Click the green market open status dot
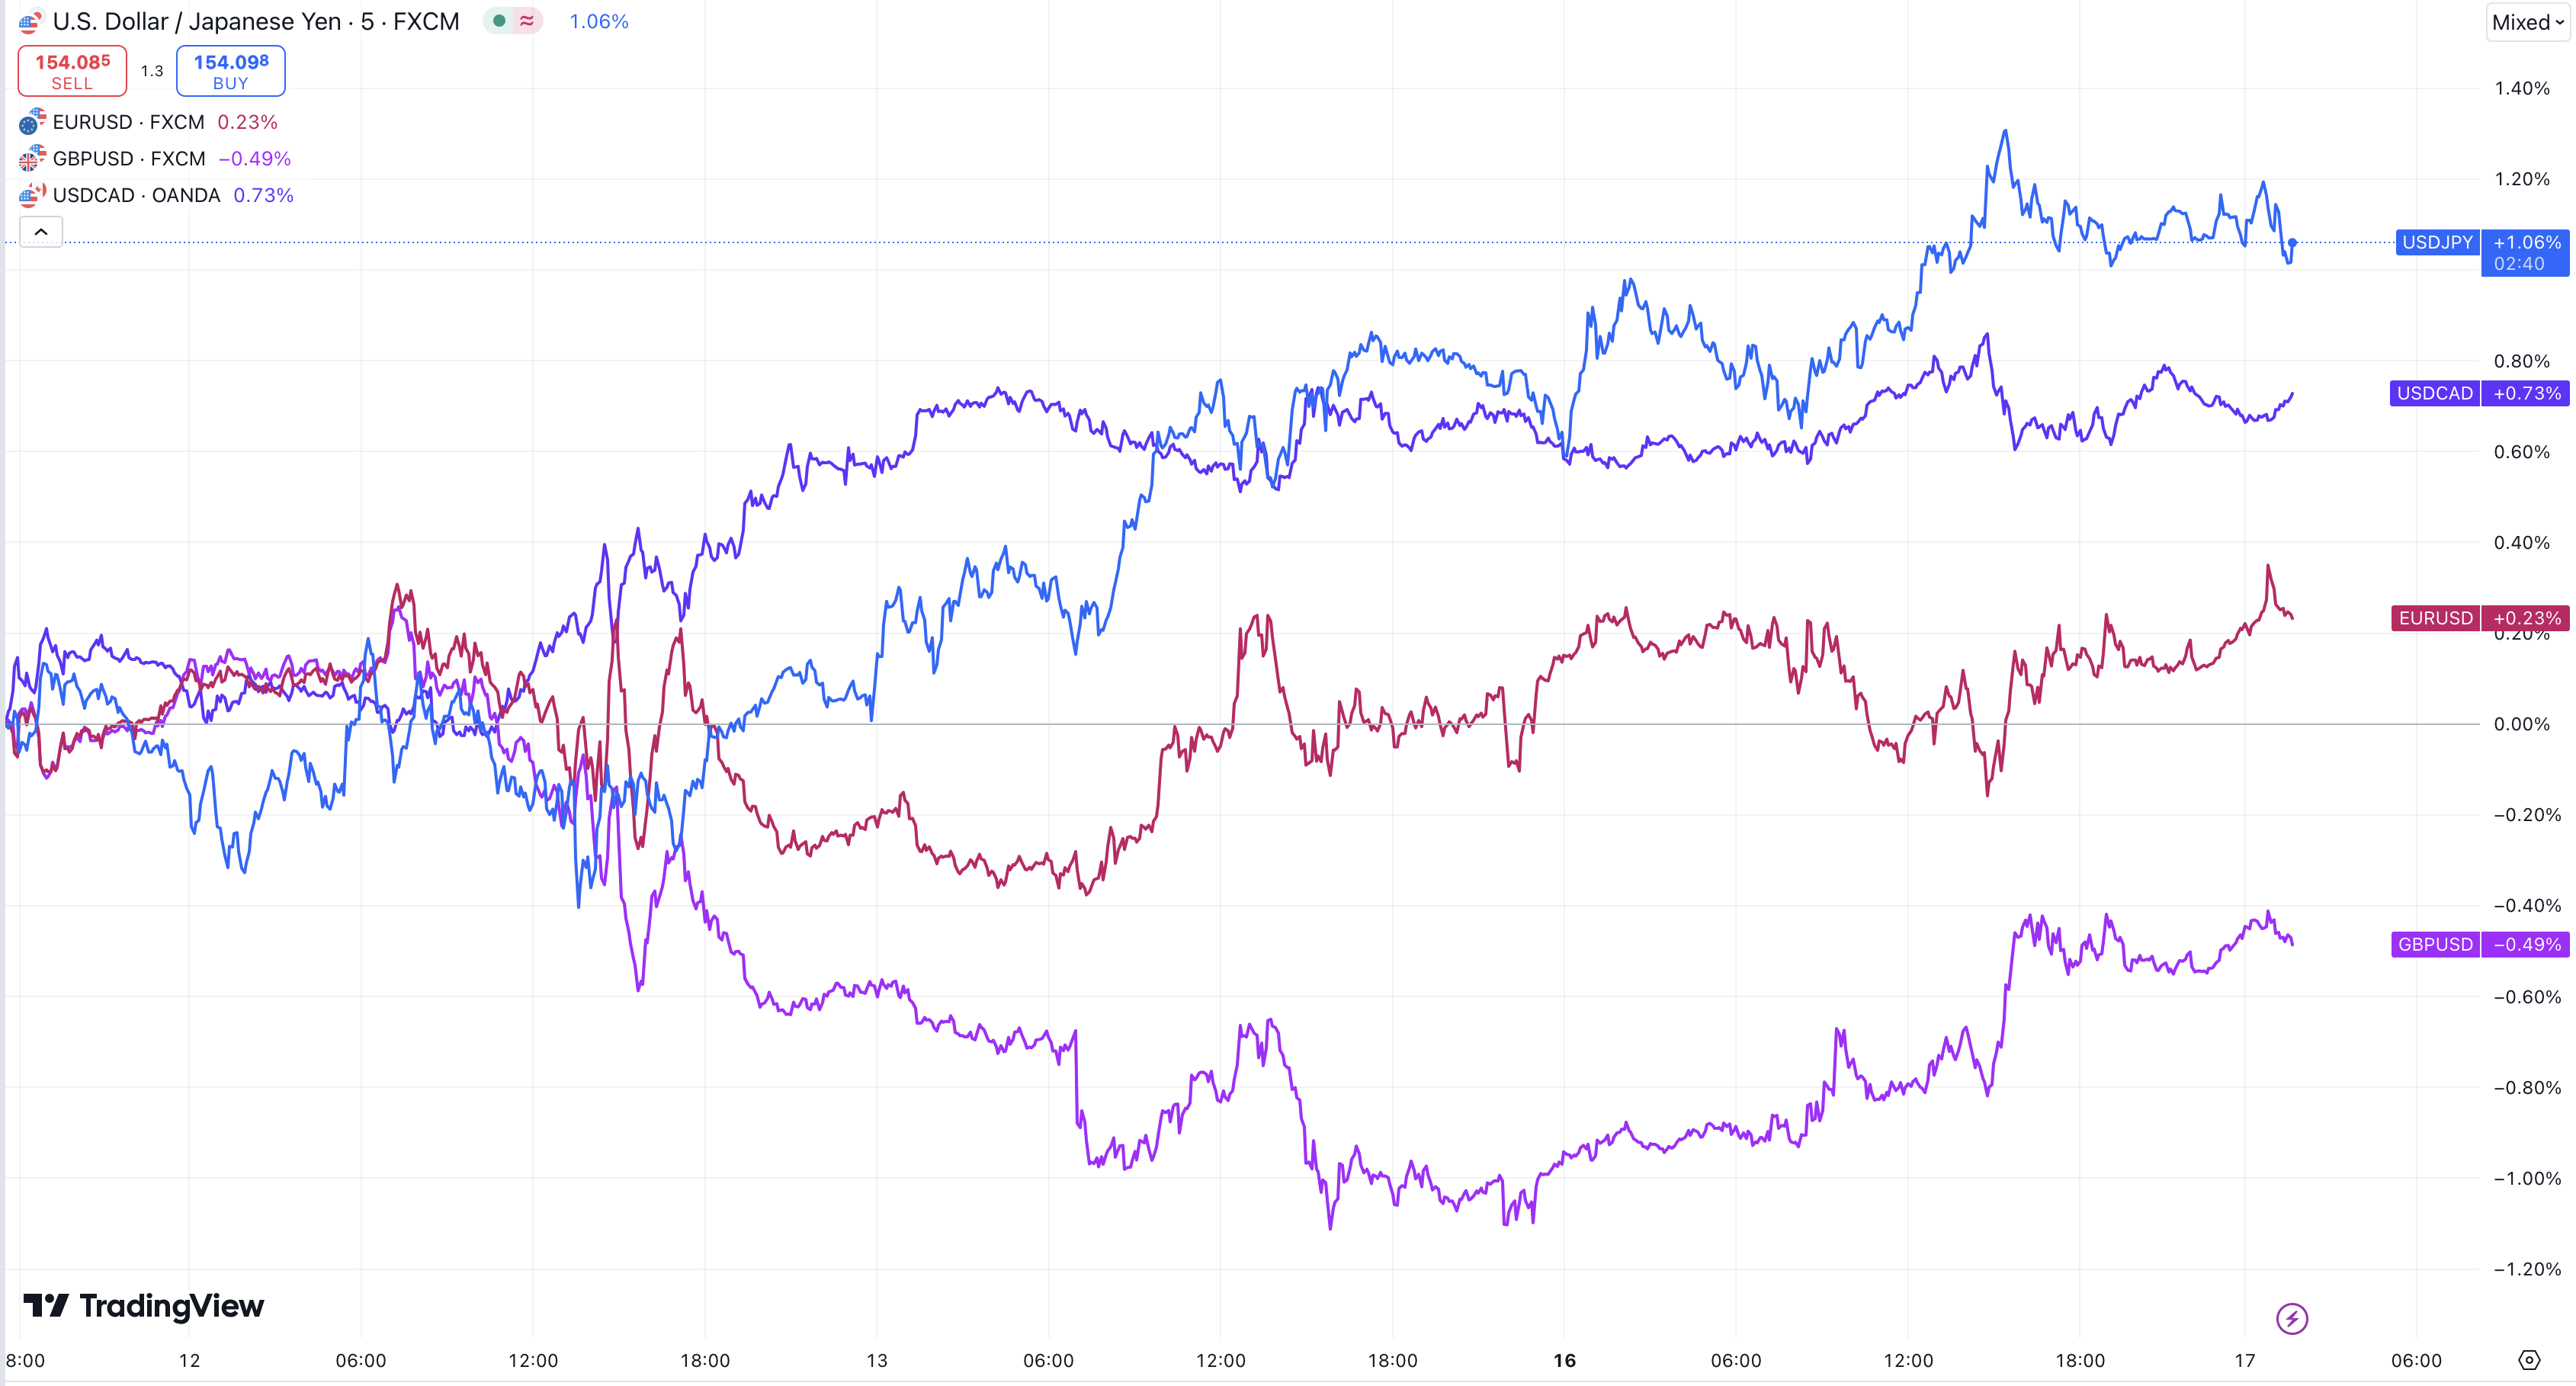The height and width of the screenshot is (1386, 2576). [499, 21]
